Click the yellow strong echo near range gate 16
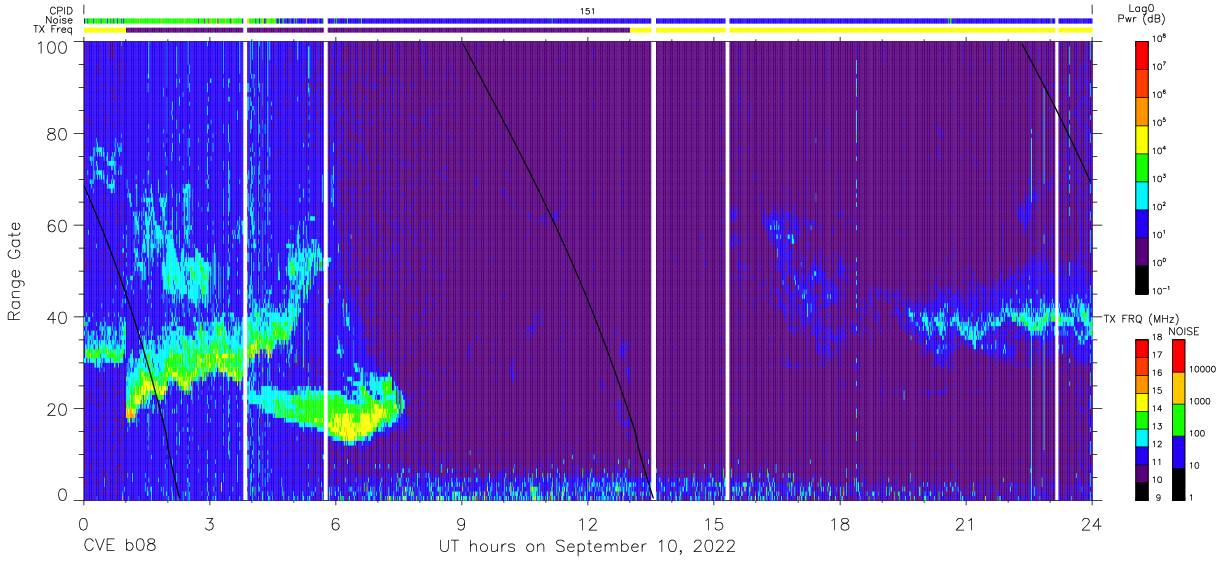The height and width of the screenshot is (567, 1228). (x=349, y=426)
